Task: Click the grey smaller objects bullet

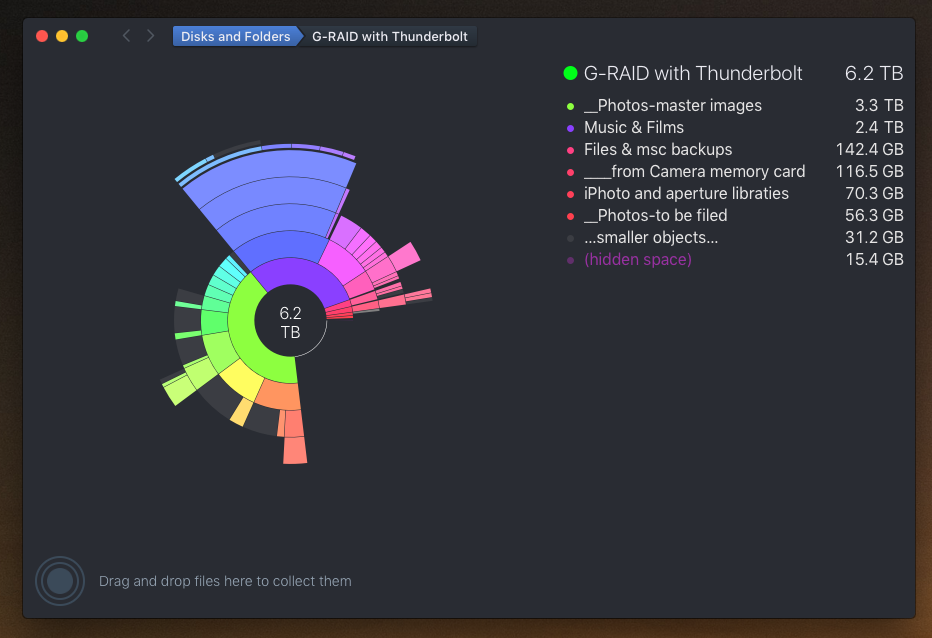Action: pos(571,238)
